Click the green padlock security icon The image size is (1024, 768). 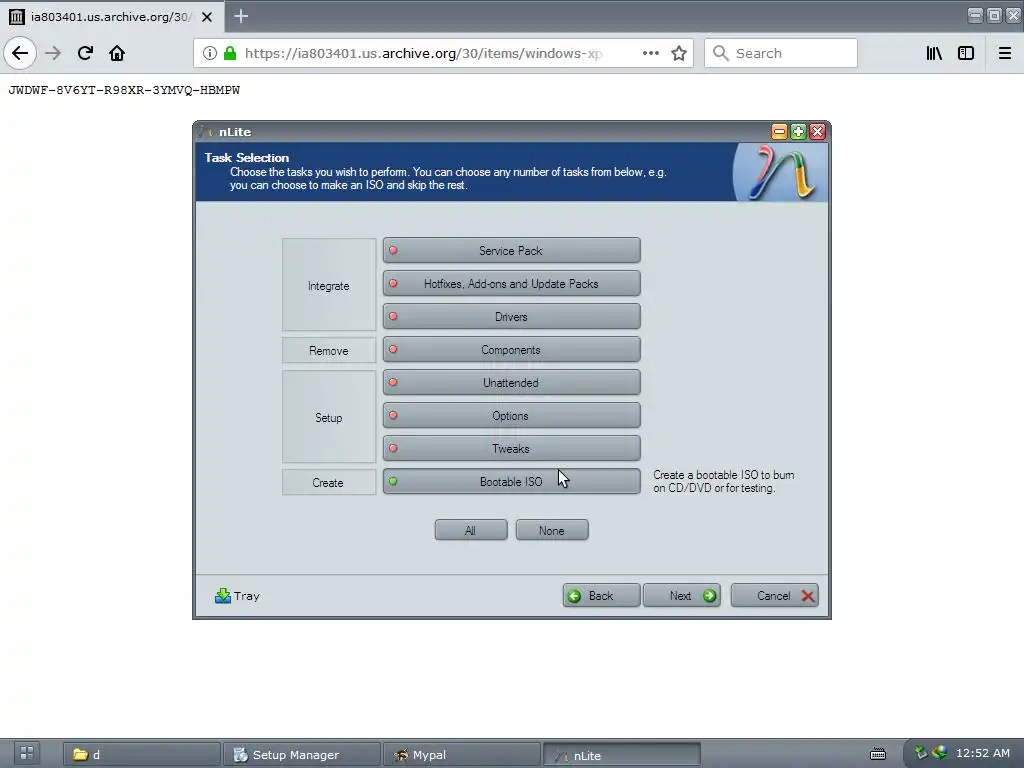230,53
